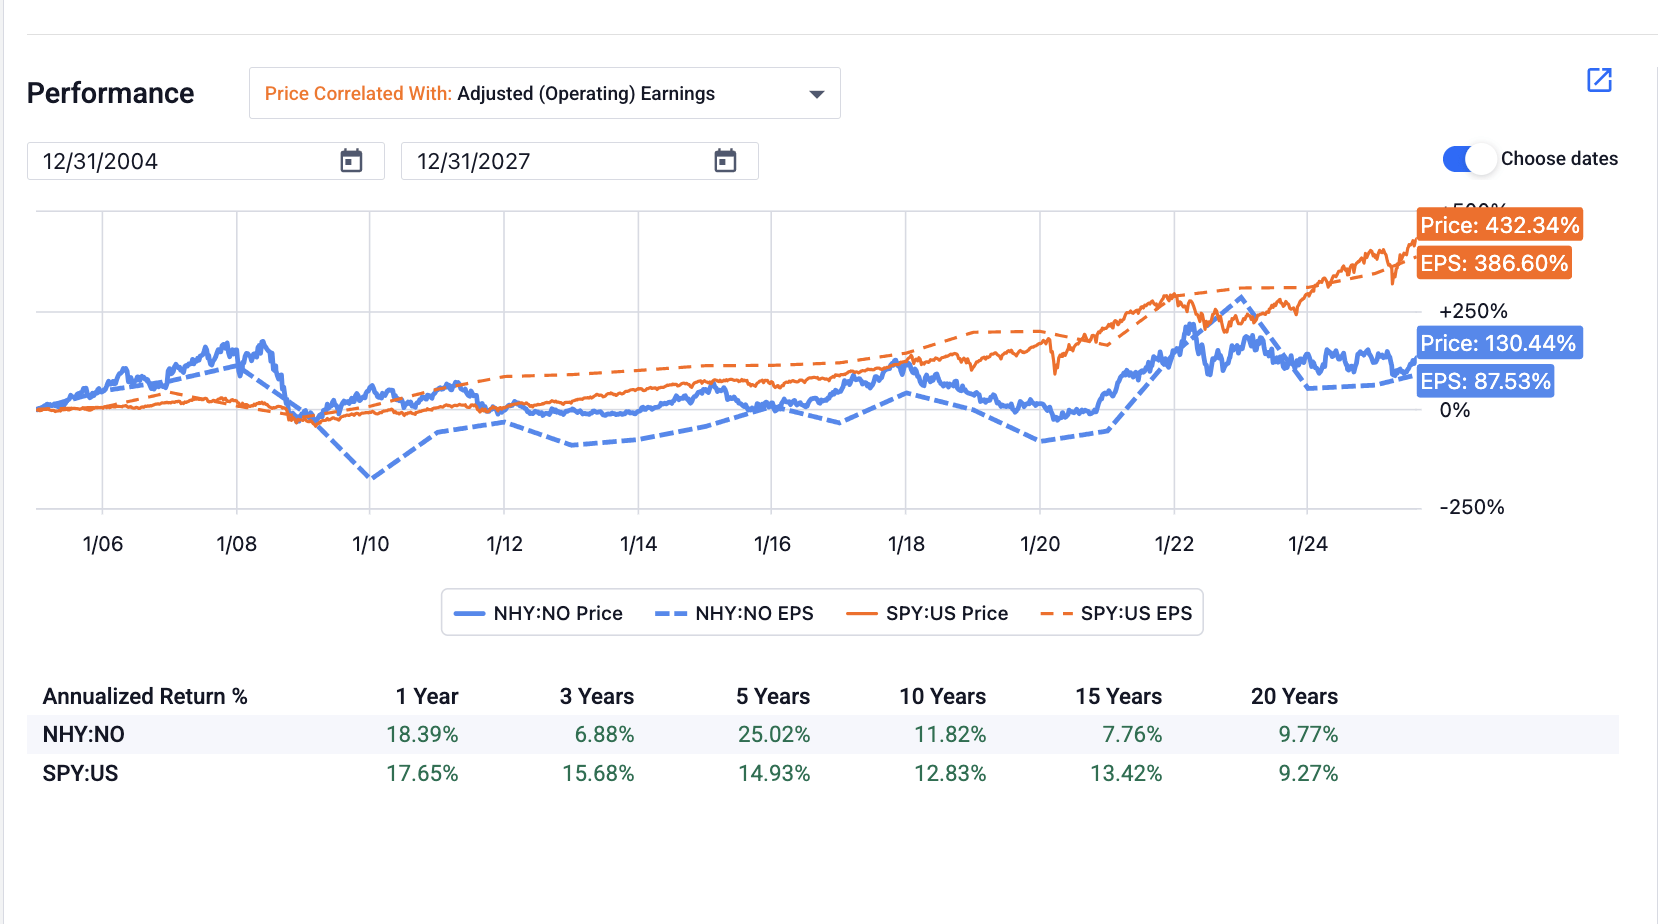This screenshot has height=924, width=1658.
Task: Click the 25.02% 5-year return for NHY:NO
Action: pyautogui.click(x=772, y=734)
